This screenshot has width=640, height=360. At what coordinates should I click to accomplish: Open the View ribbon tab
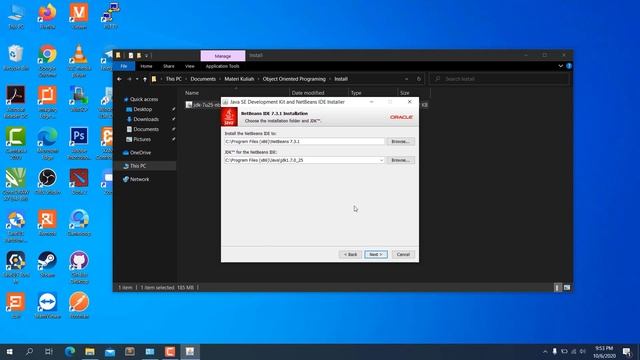(x=190, y=66)
